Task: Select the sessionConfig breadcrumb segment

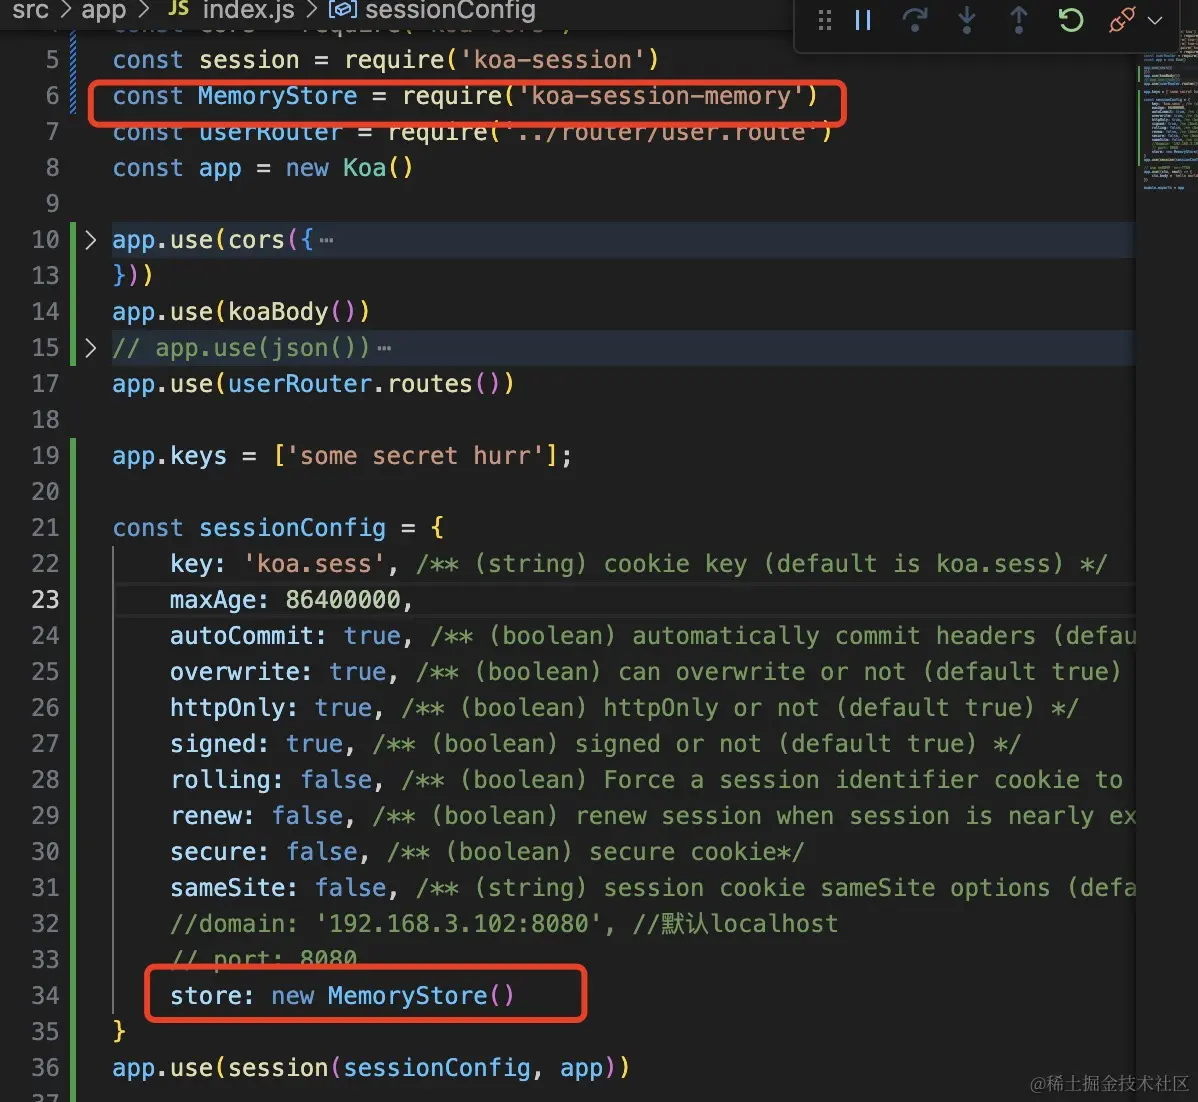Action: [x=450, y=11]
